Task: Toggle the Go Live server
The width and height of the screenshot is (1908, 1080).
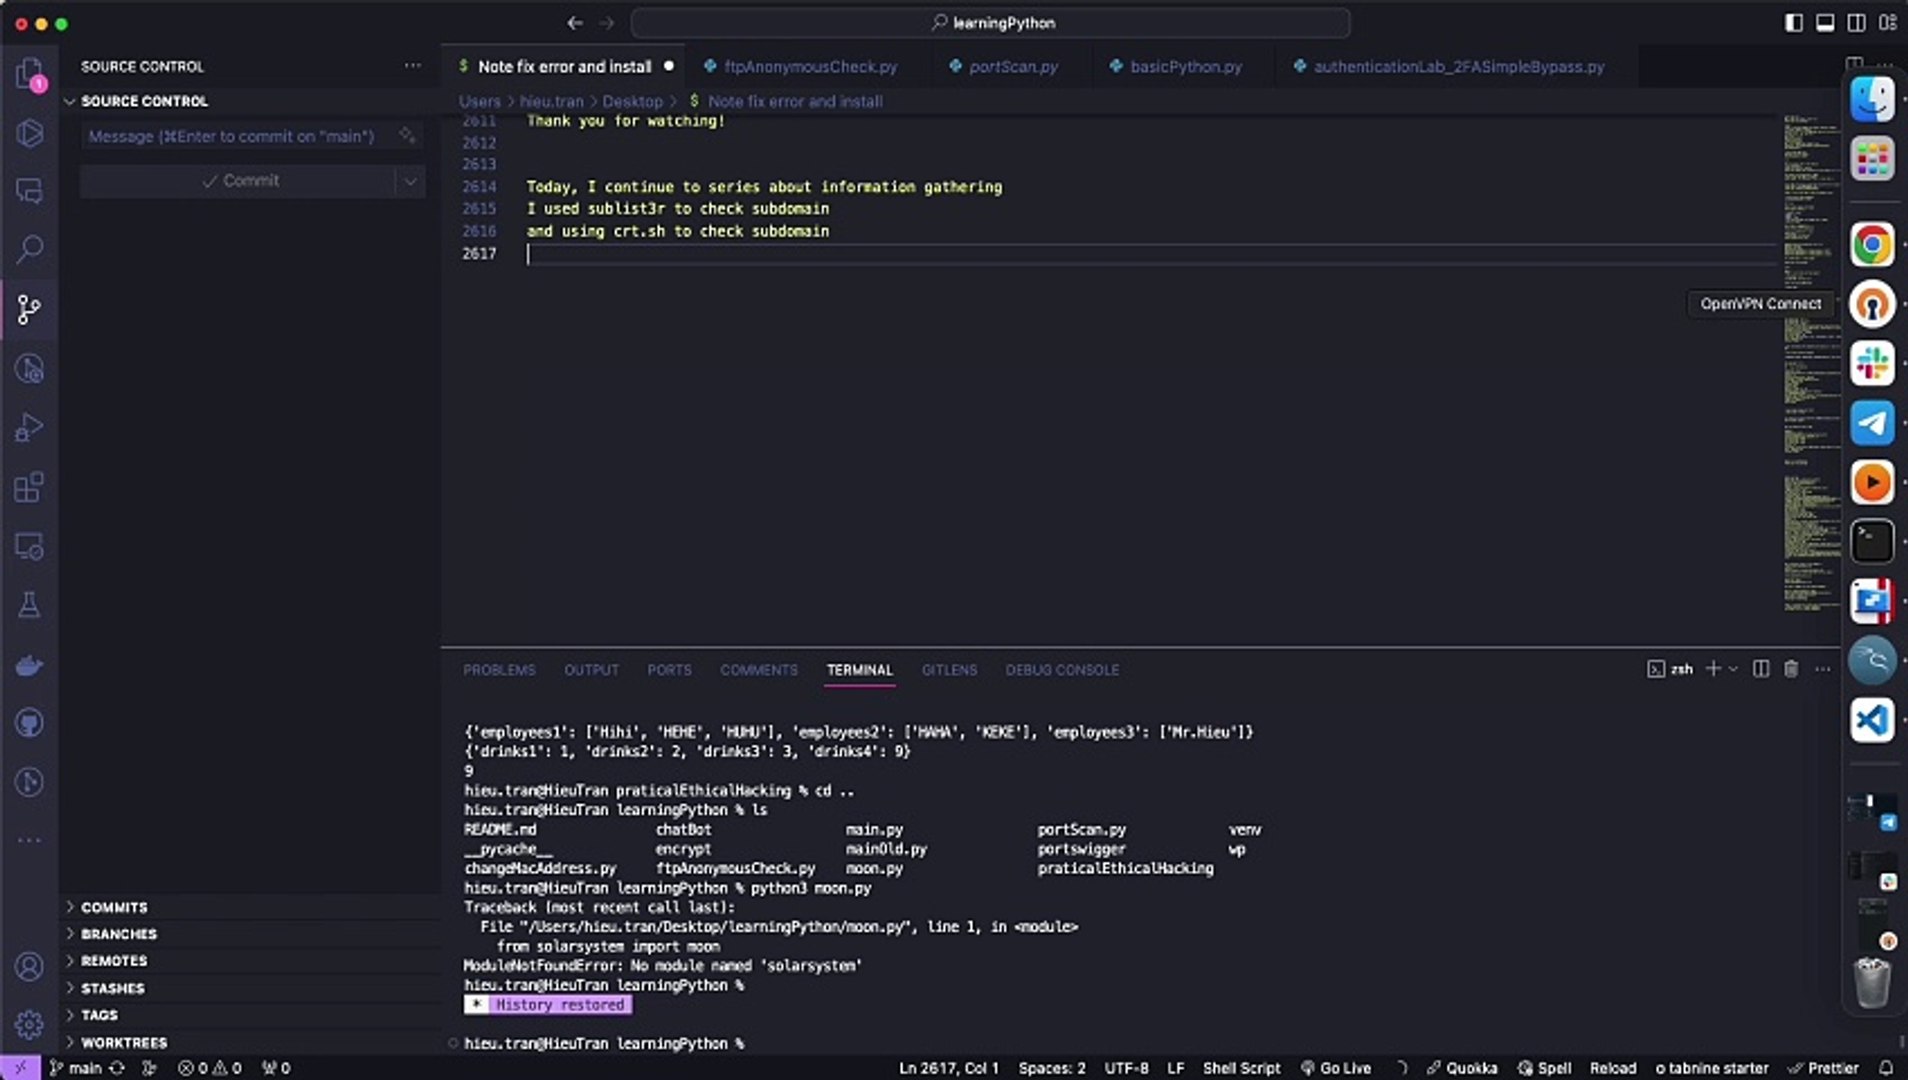Action: tap(1338, 1067)
